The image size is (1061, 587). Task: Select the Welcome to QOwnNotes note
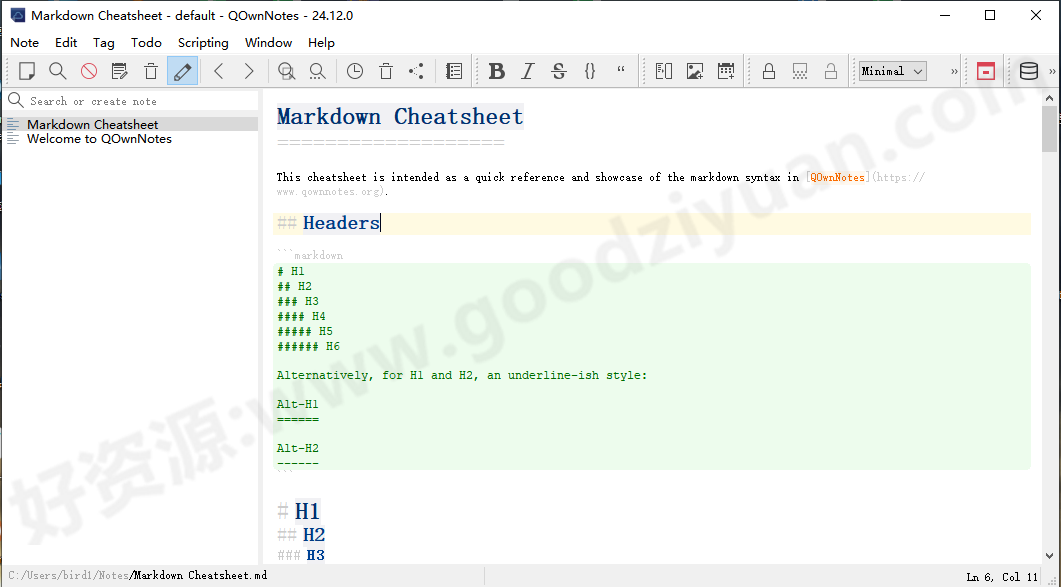(99, 139)
